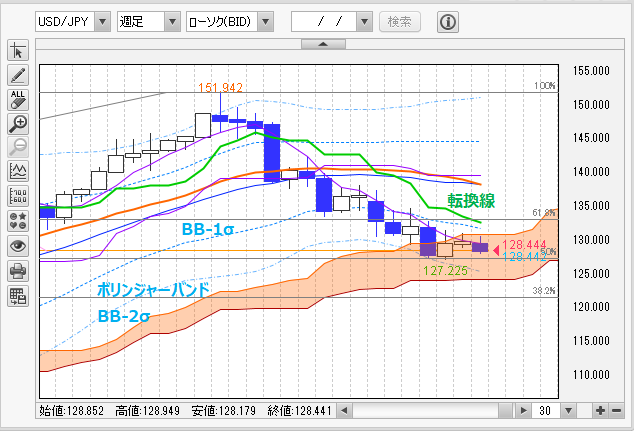Select the crosshair cursor tool
The height and width of the screenshot is (431, 634).
point(18,51)
